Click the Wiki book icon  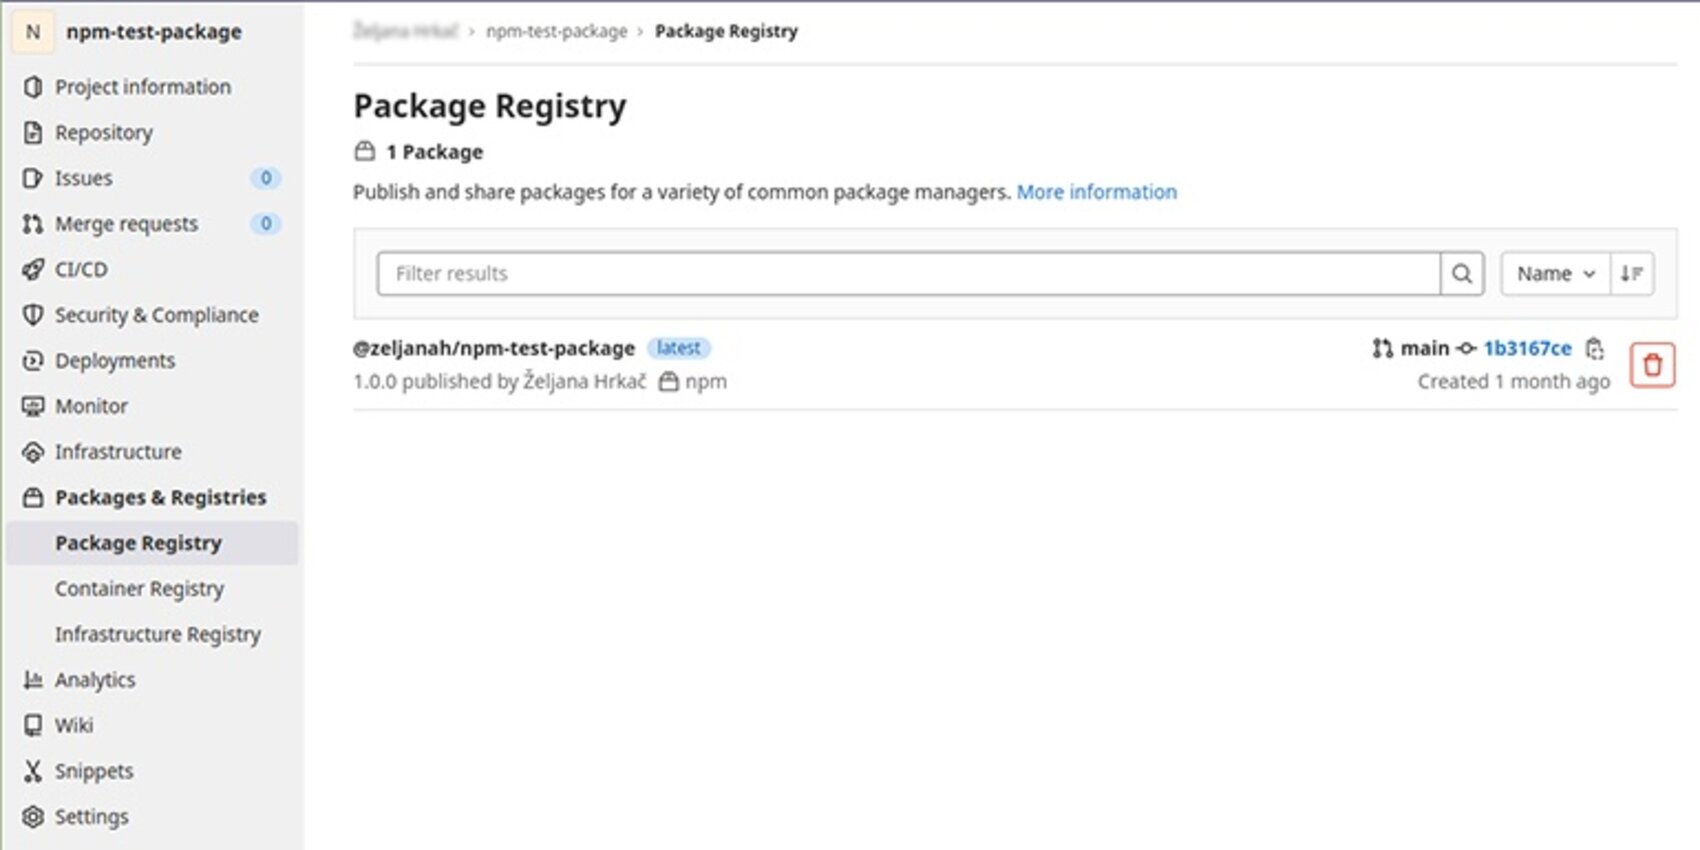pyautogui.click(x=33, y=725)
